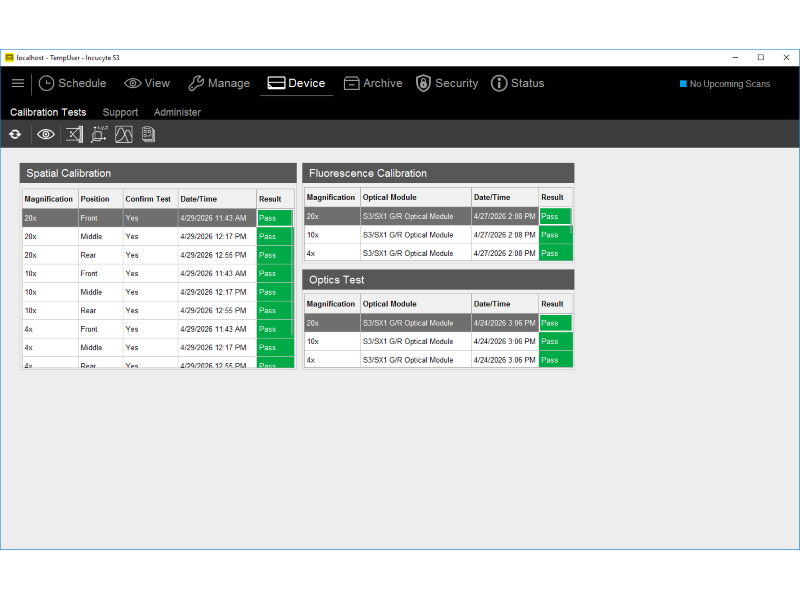800x600 pixels.
Task: Select the 10x Front spatial calibration row
Action: (158, 273)
